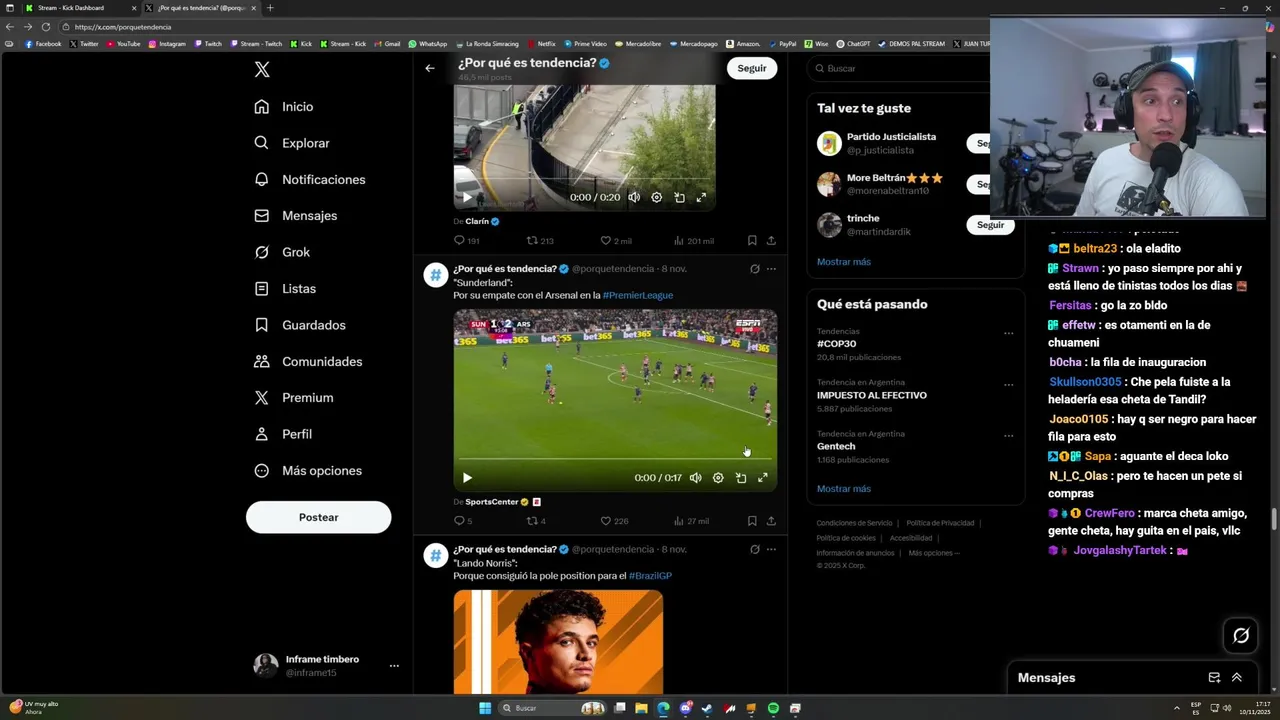Open Spotify from the Windows taskbar

(773, 708)
